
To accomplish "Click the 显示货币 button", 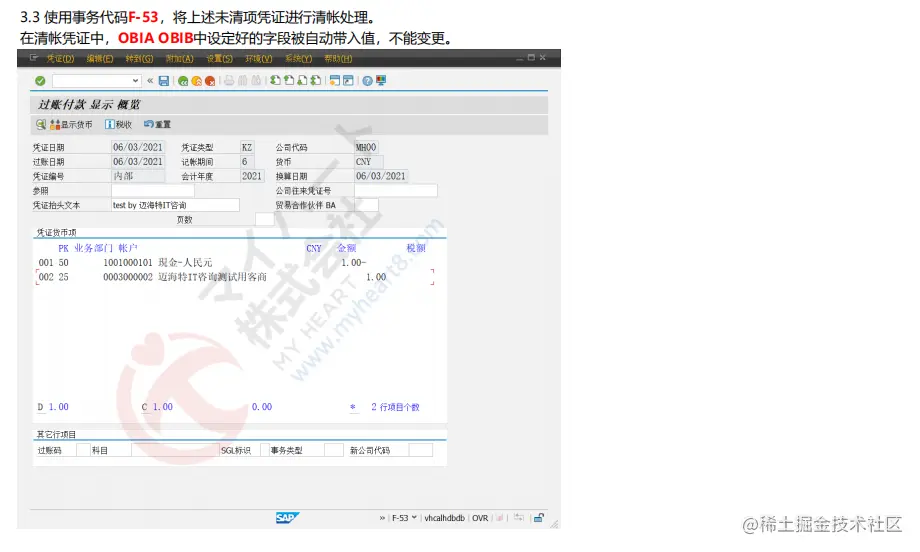I will (x=71, y=124).
